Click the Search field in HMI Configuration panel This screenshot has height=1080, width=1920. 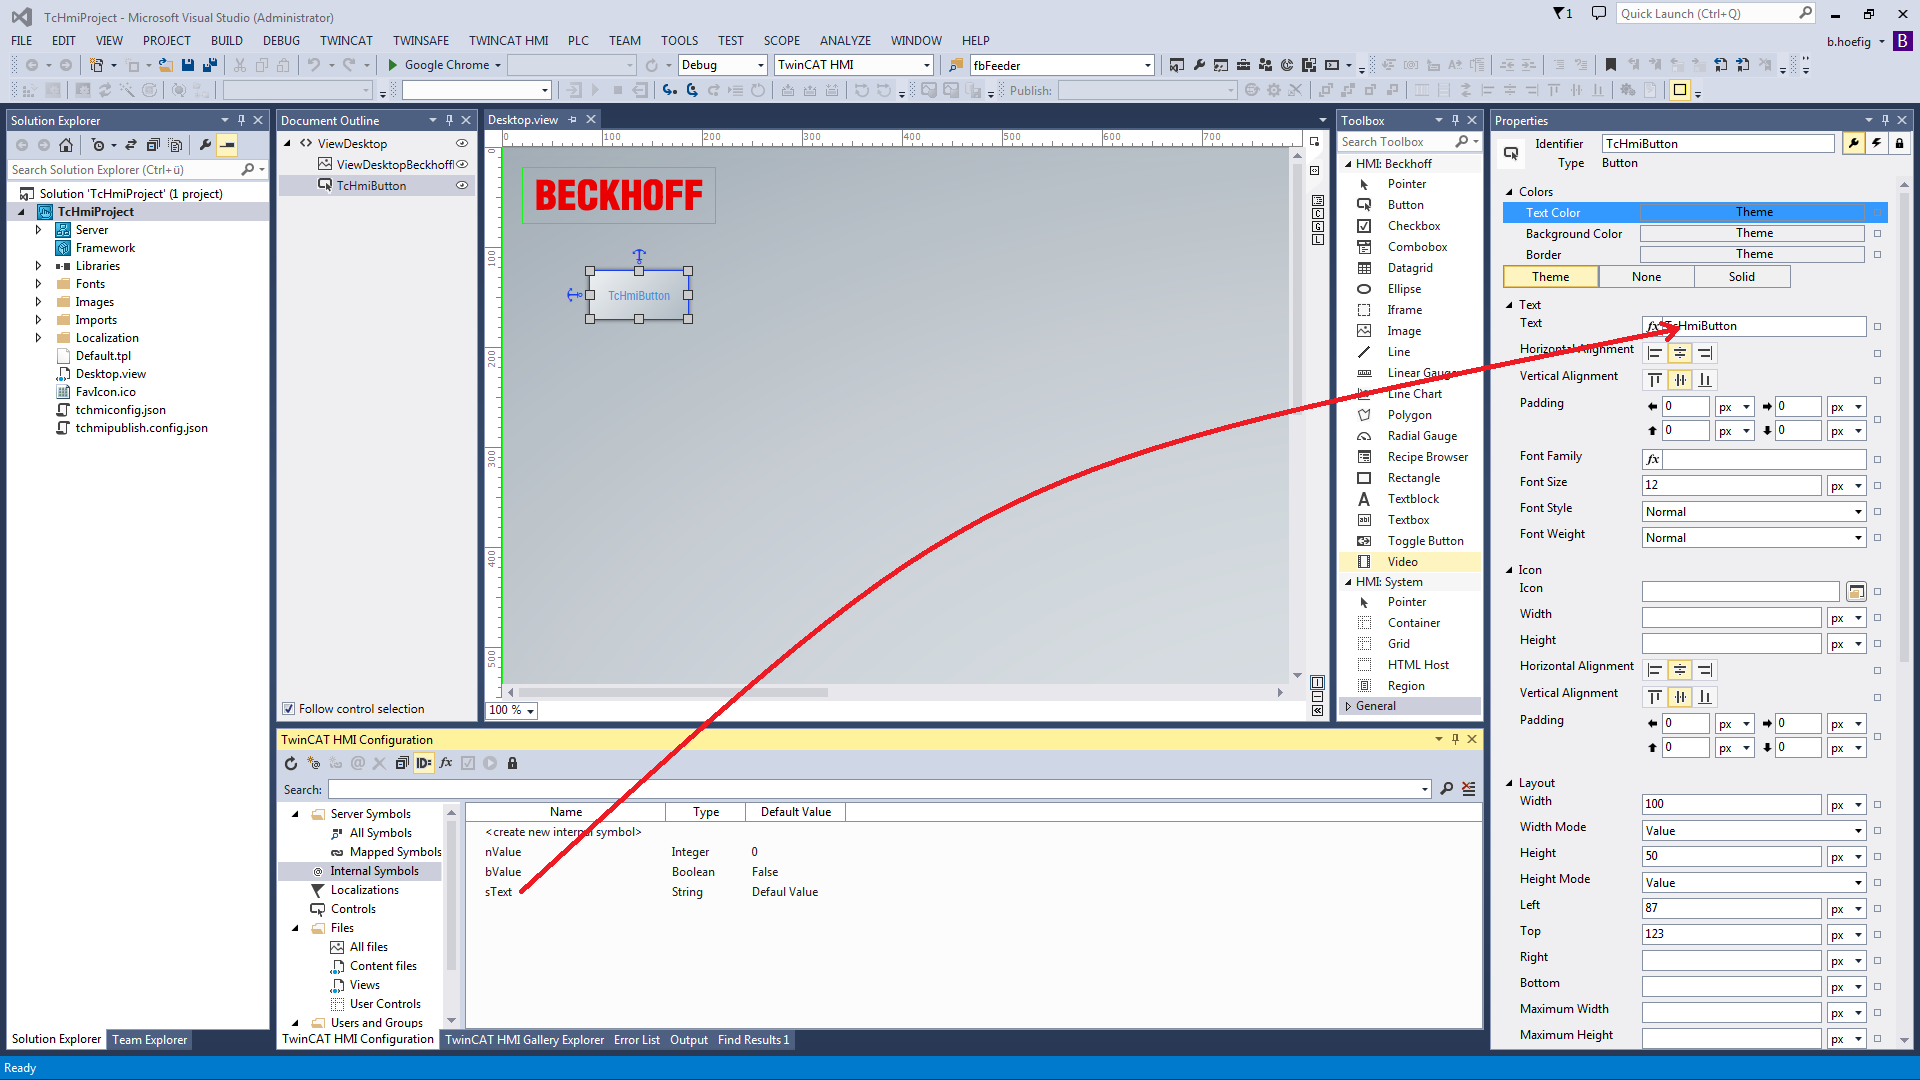878,789
